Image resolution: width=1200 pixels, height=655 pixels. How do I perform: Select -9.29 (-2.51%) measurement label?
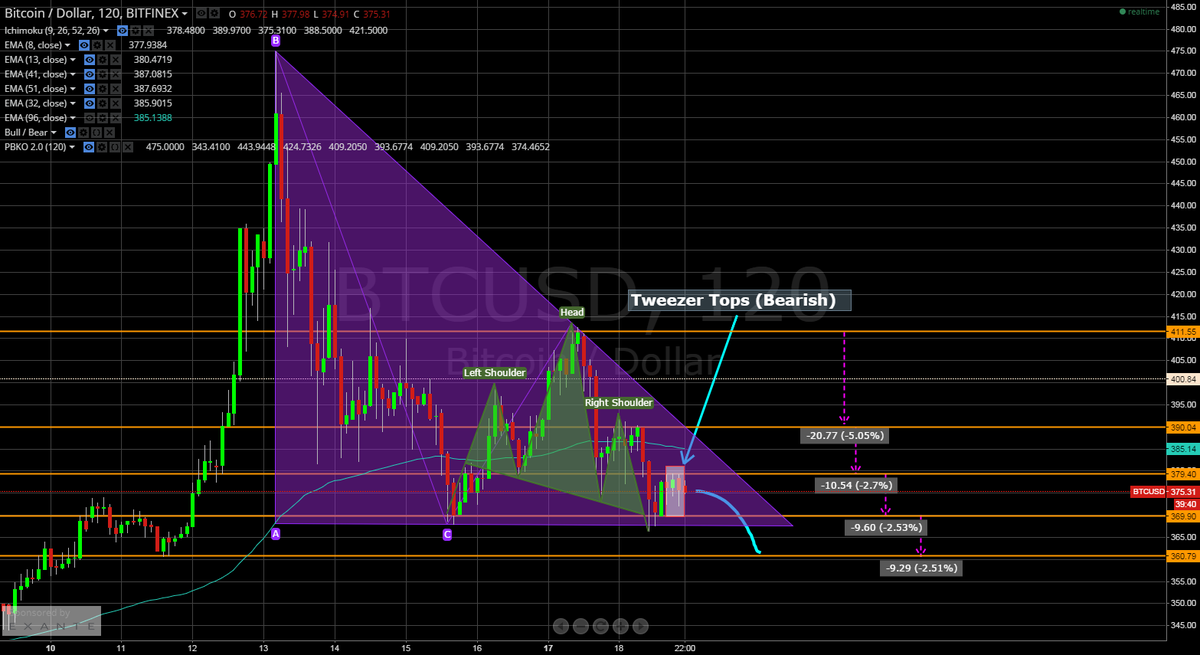pos(921,568)
